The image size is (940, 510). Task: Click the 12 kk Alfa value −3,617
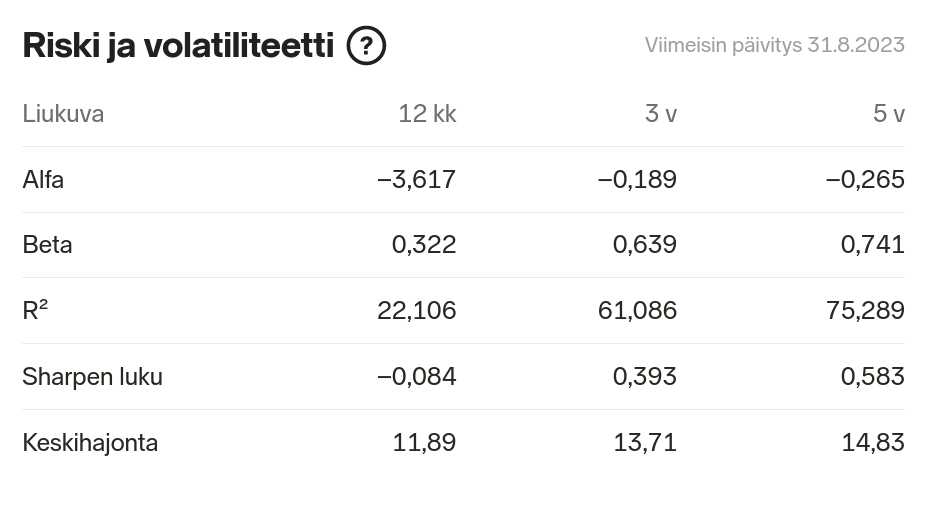click(416, 180)
